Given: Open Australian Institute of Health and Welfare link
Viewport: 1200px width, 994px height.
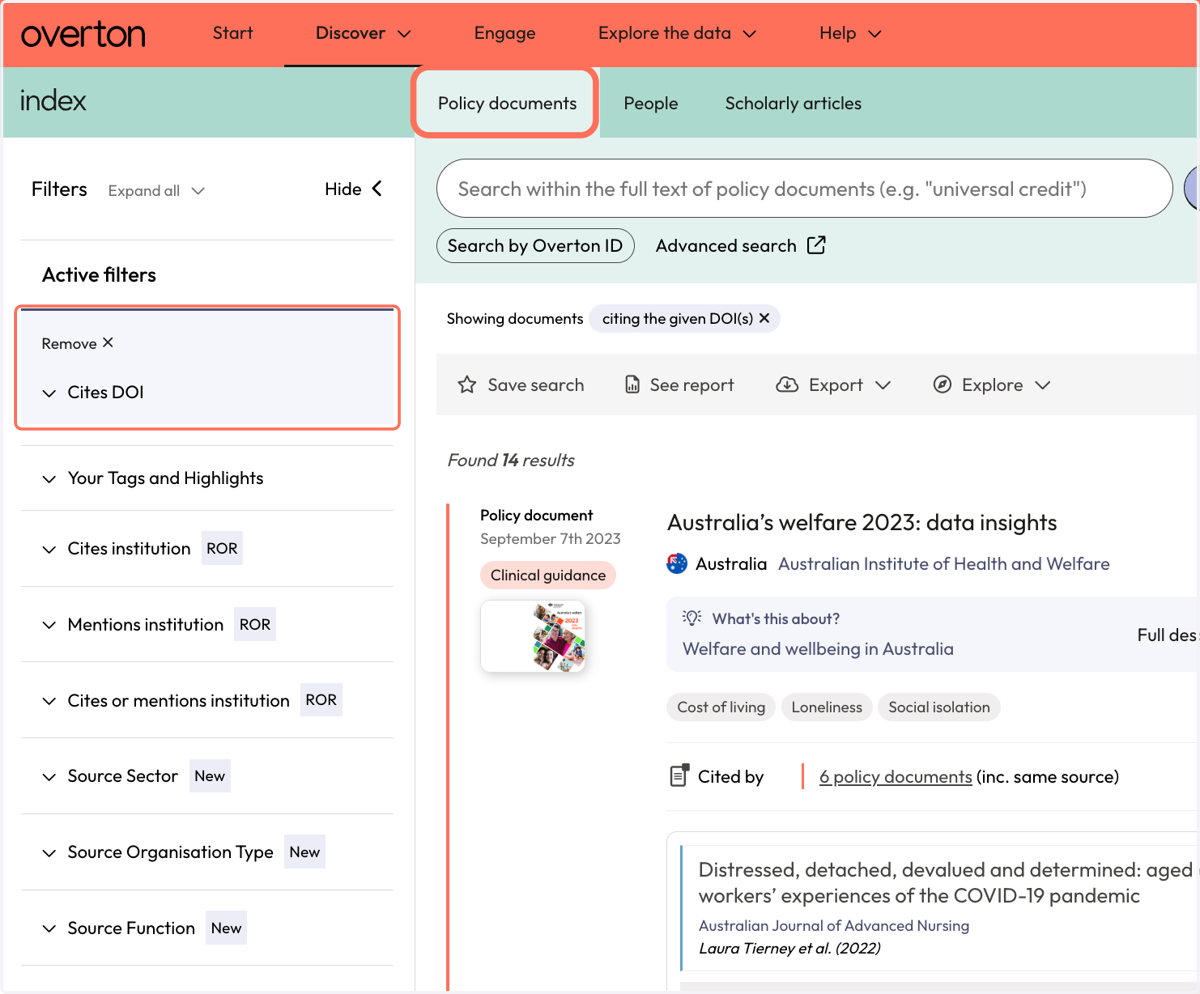Looking at the screenshot, I should pyautogui.click(x=944, y=564).
